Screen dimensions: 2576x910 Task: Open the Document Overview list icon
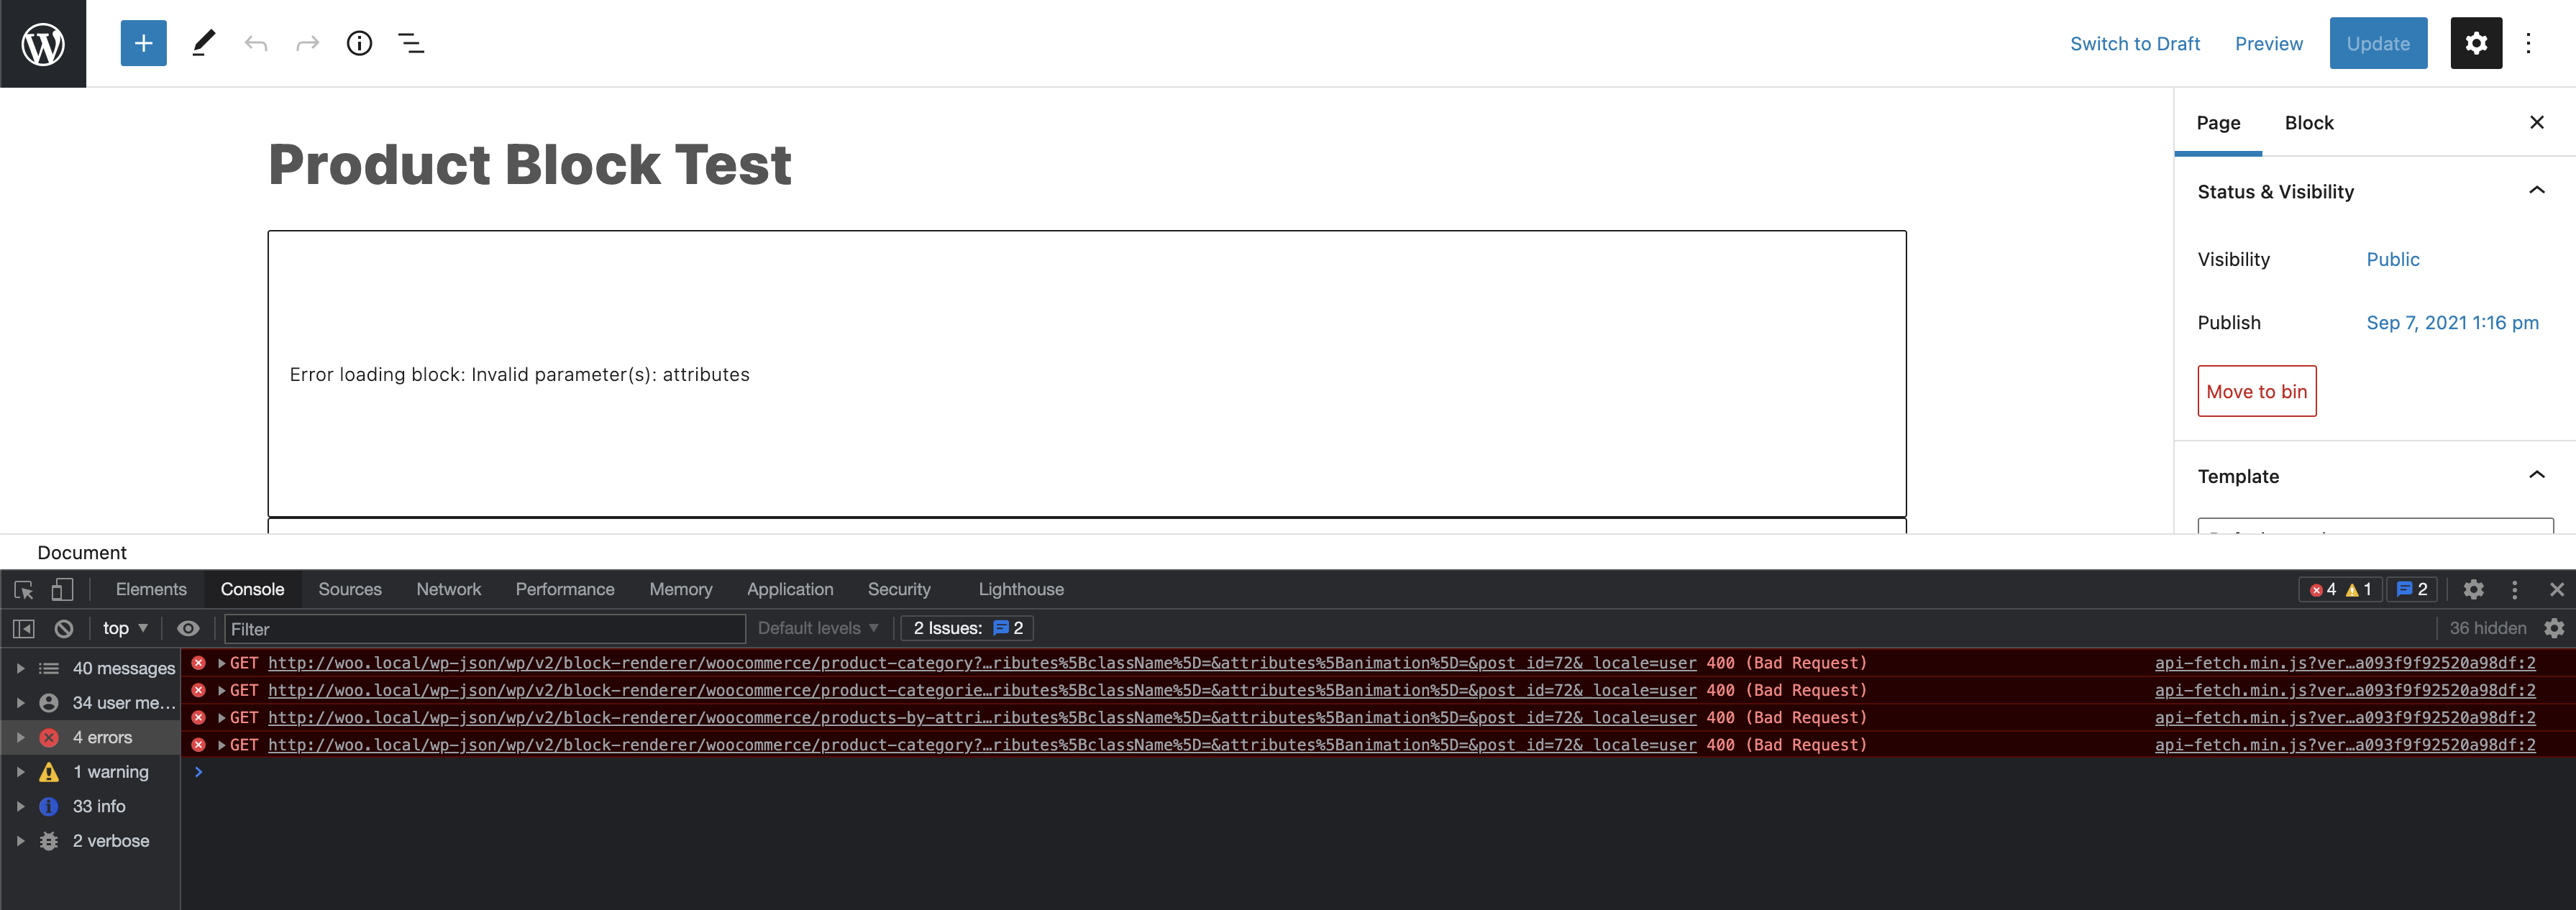pos(411,43)
